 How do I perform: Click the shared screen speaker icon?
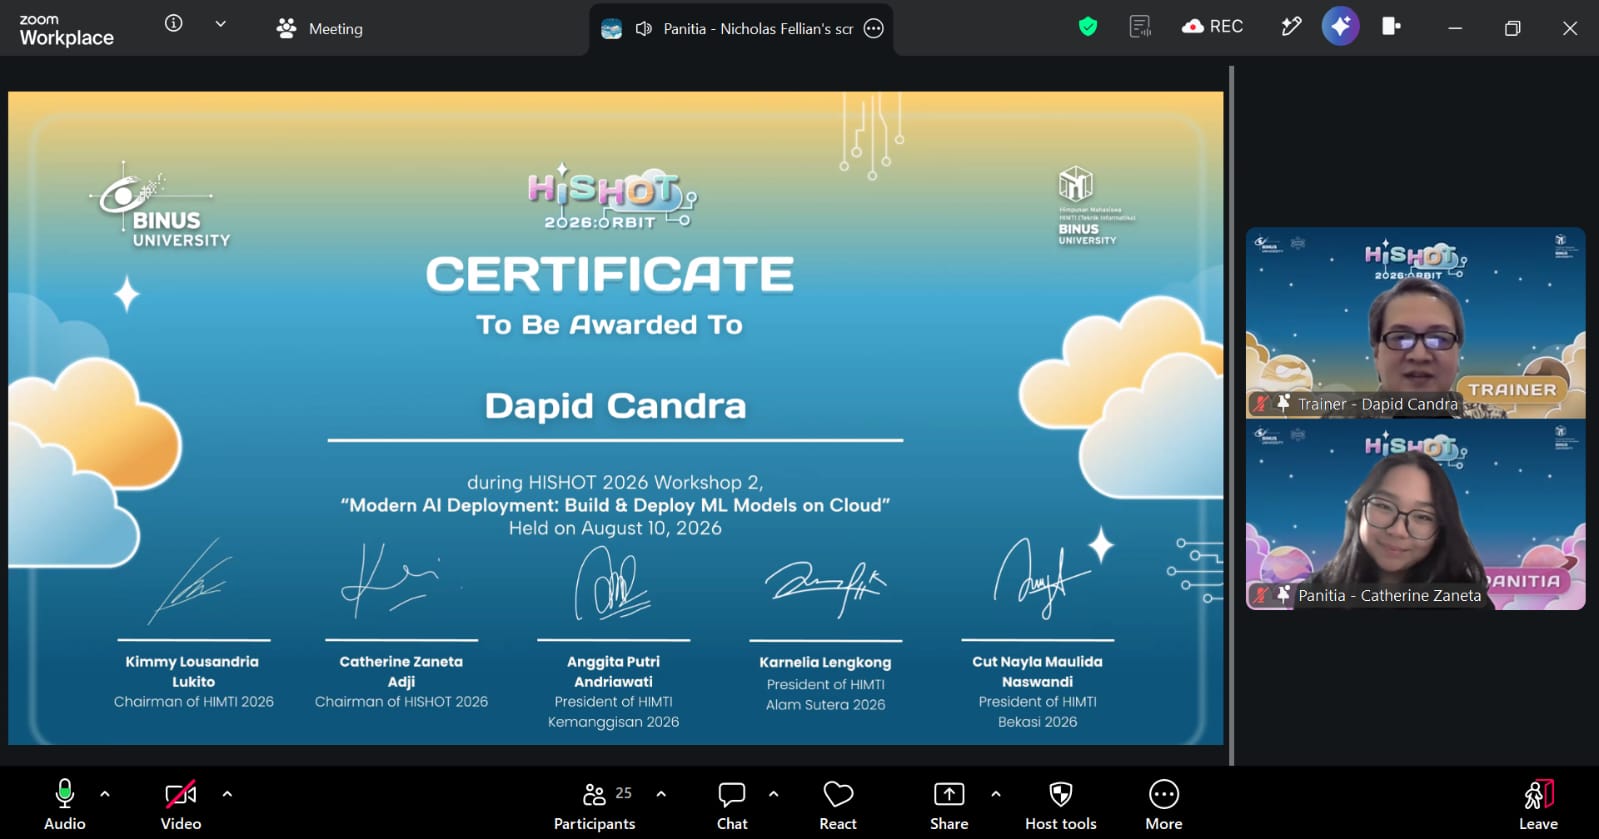point(644,29)
